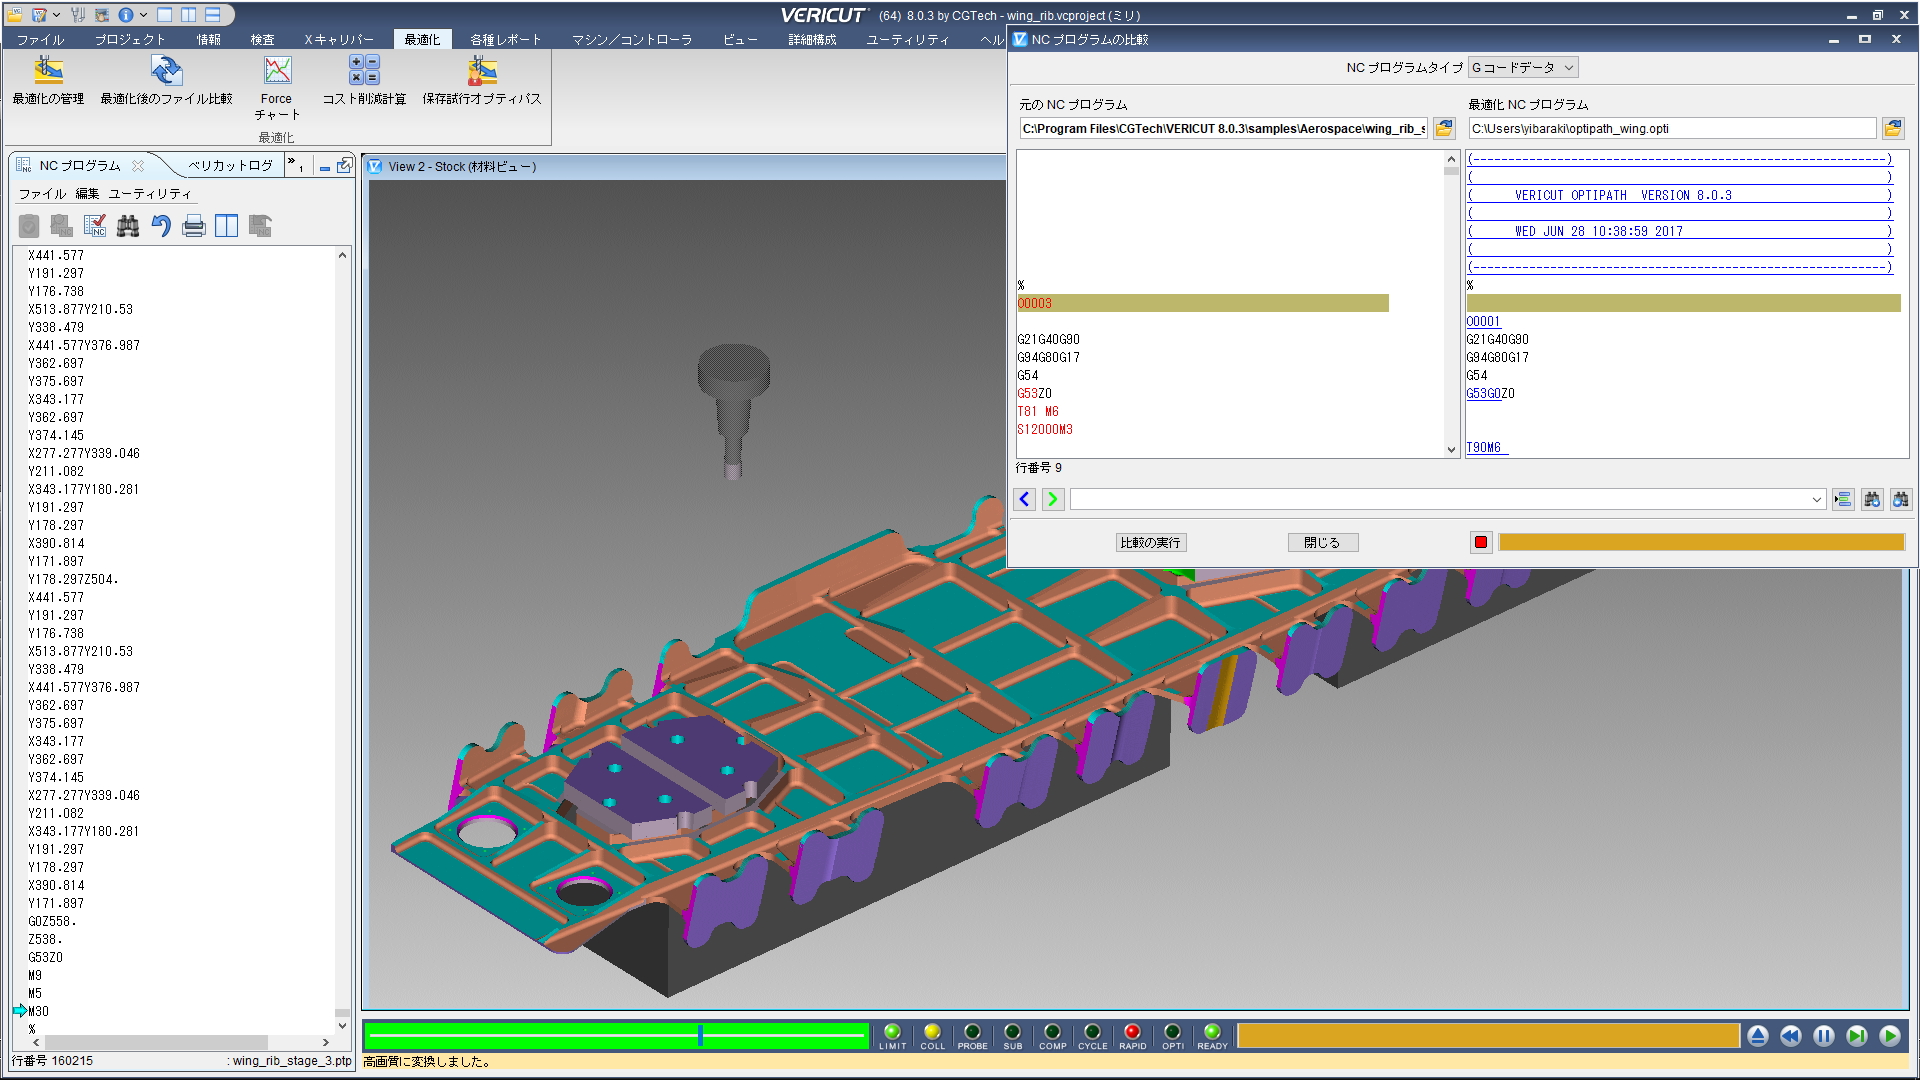Toggle the LIMIT status light

(x=892, y=1036)
